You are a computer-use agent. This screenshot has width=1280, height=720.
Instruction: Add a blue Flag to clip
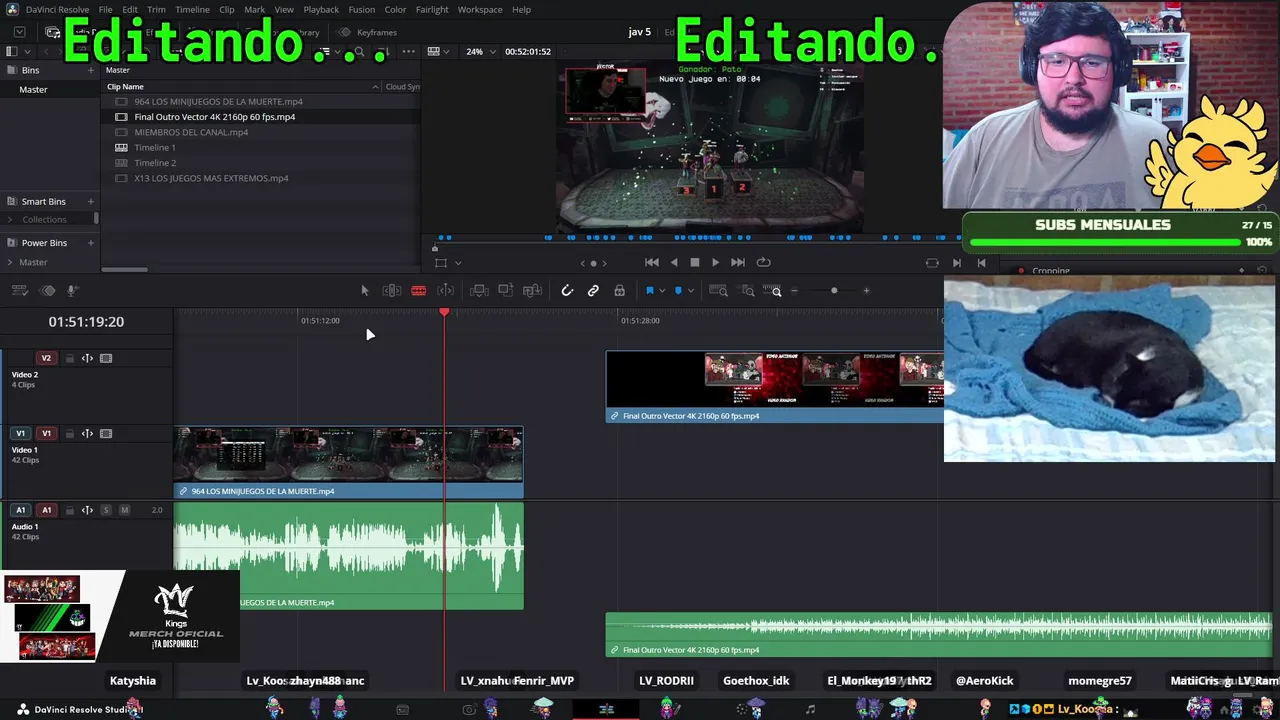649,291
